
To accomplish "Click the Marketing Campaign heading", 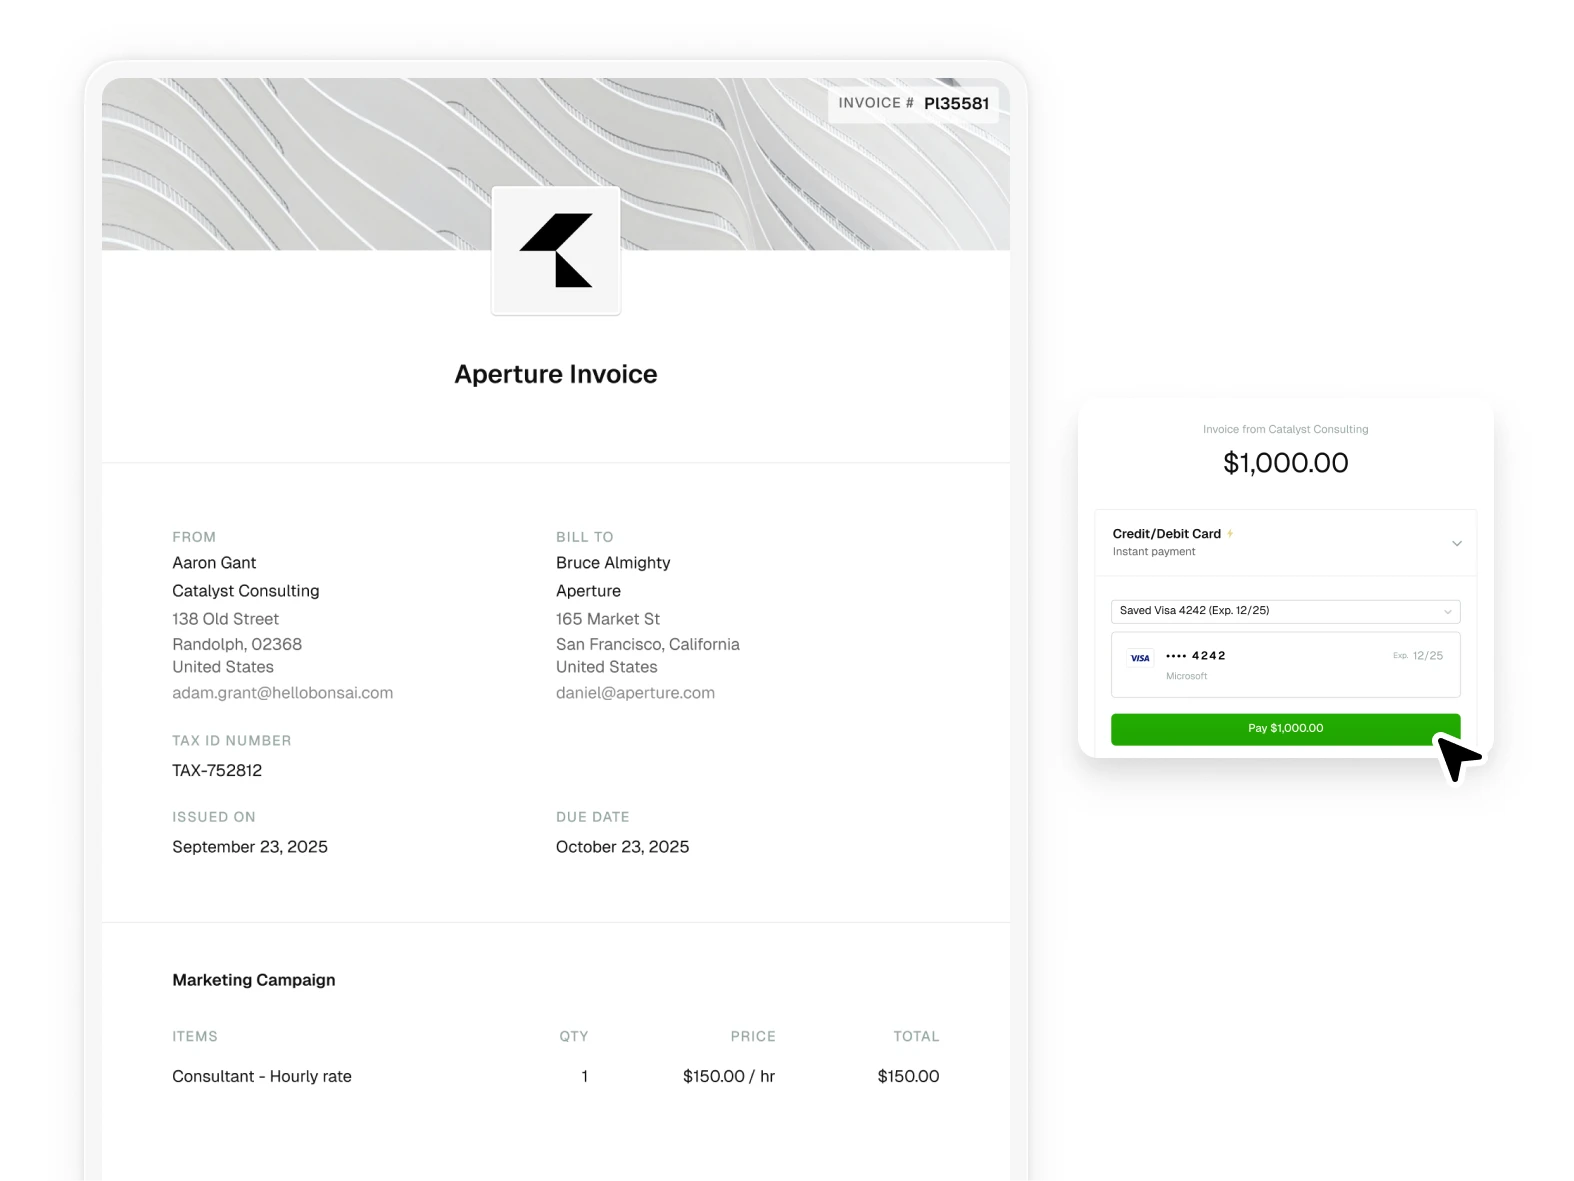I will [254, 980].
